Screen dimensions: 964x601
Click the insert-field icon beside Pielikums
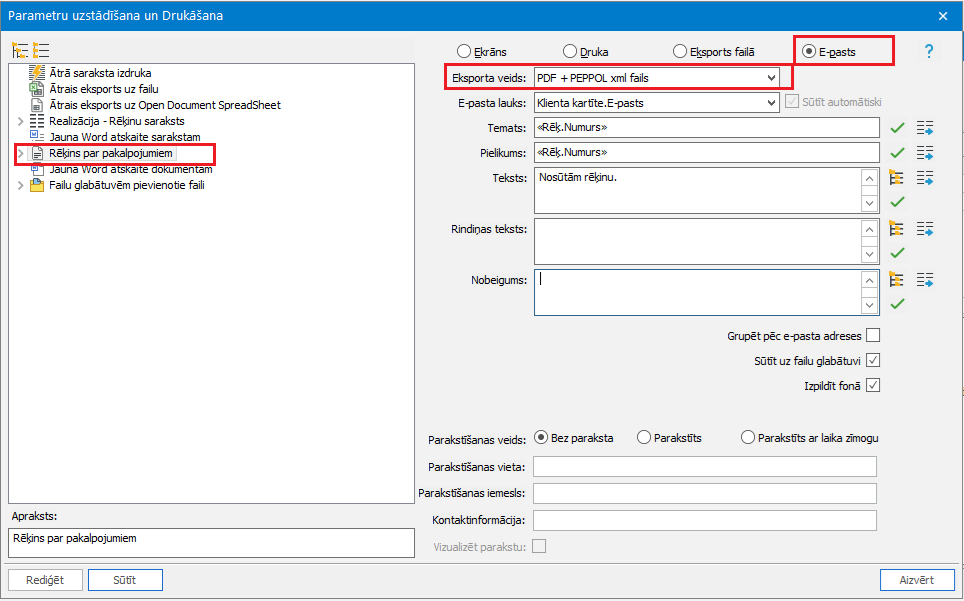click(924, 152)
